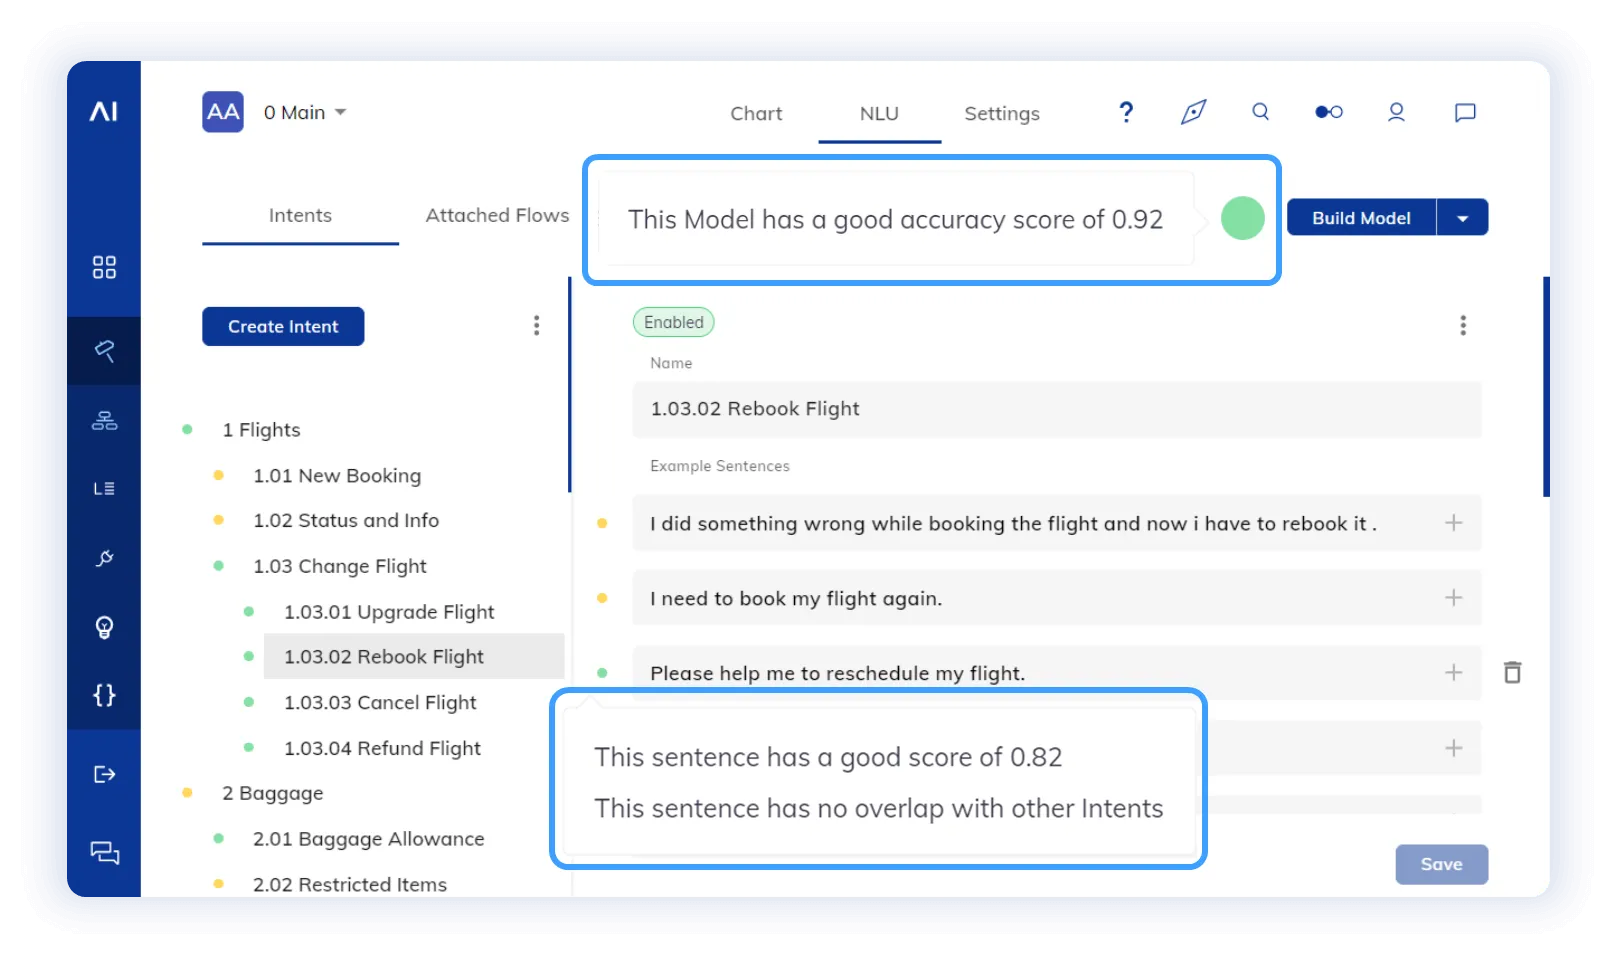This screenshot has height=958, width=1617.
Task: Open the search magnifier icon
Action: click(x=1261, y=112)
